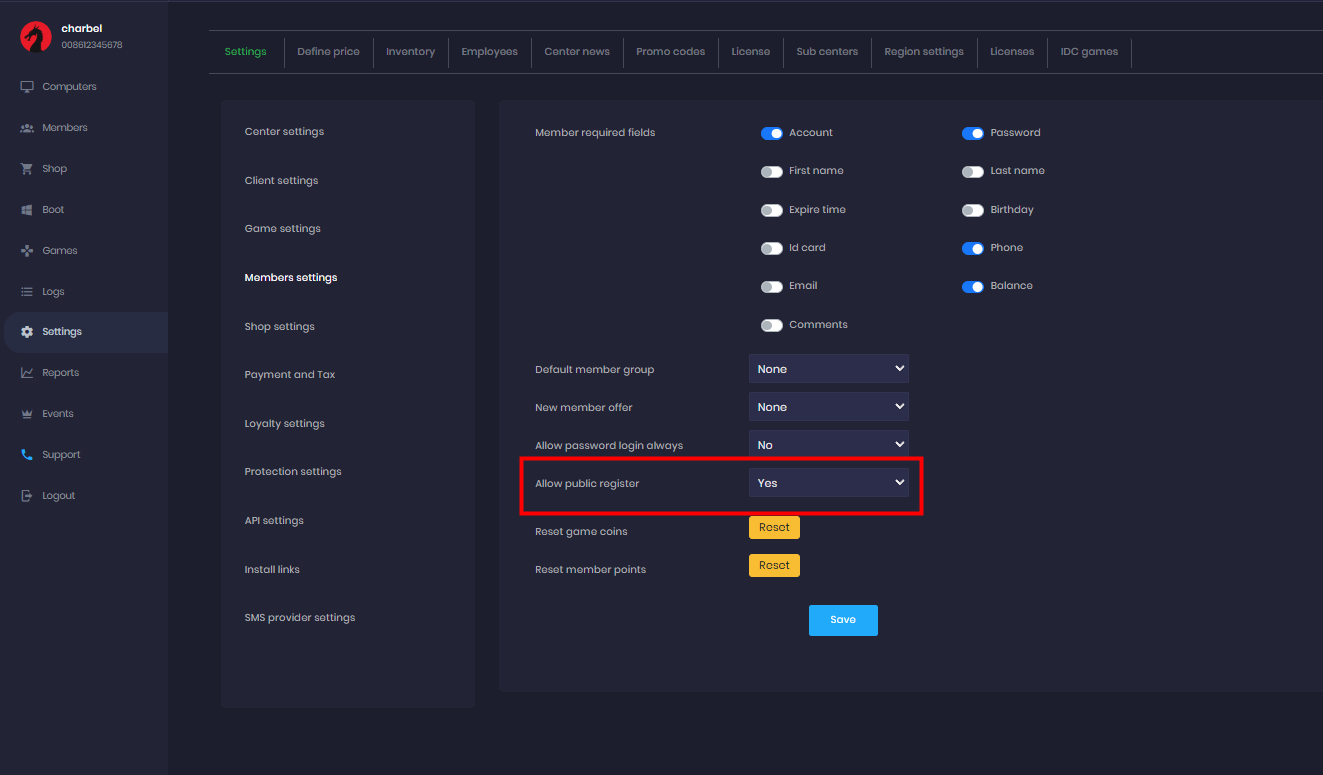Expand the Allow public register dropdown
The width and height of the screenshot is (1323, 775).
828,483
